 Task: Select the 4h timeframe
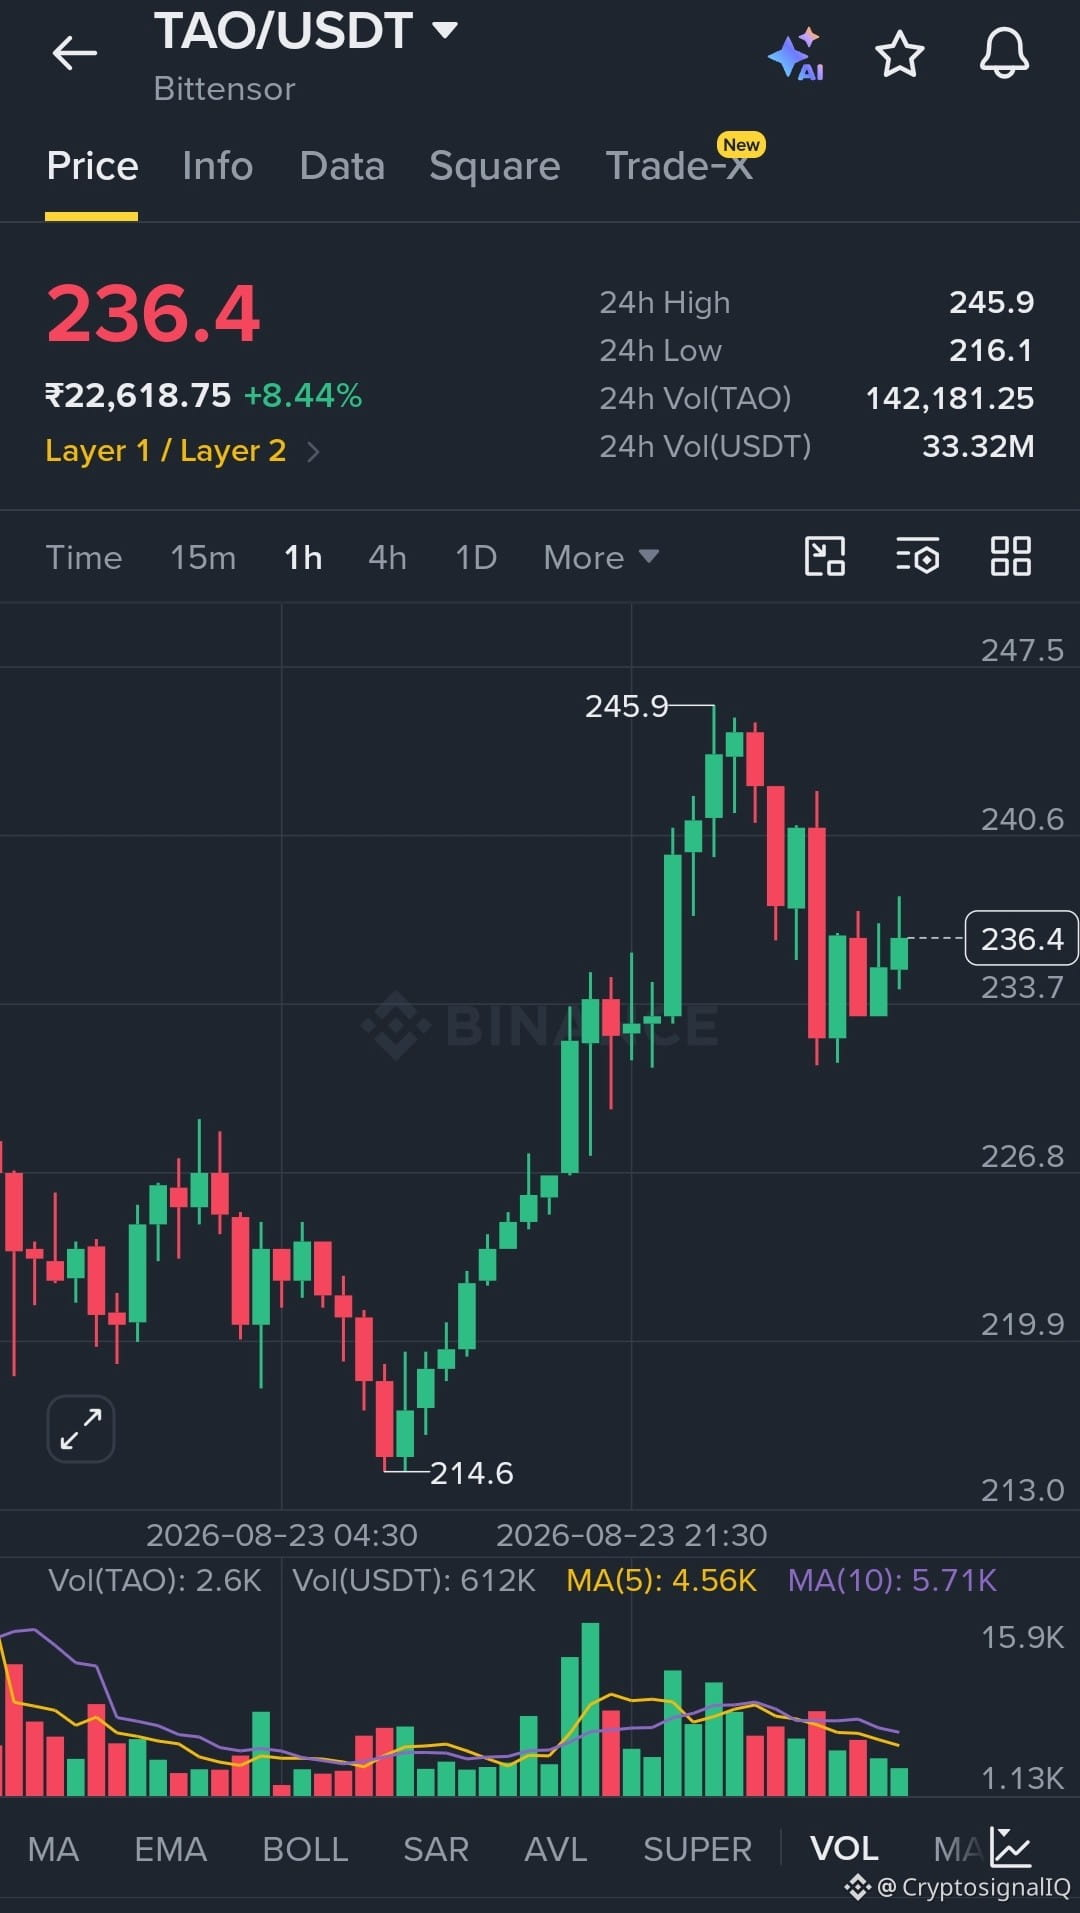tap(388, 557)
